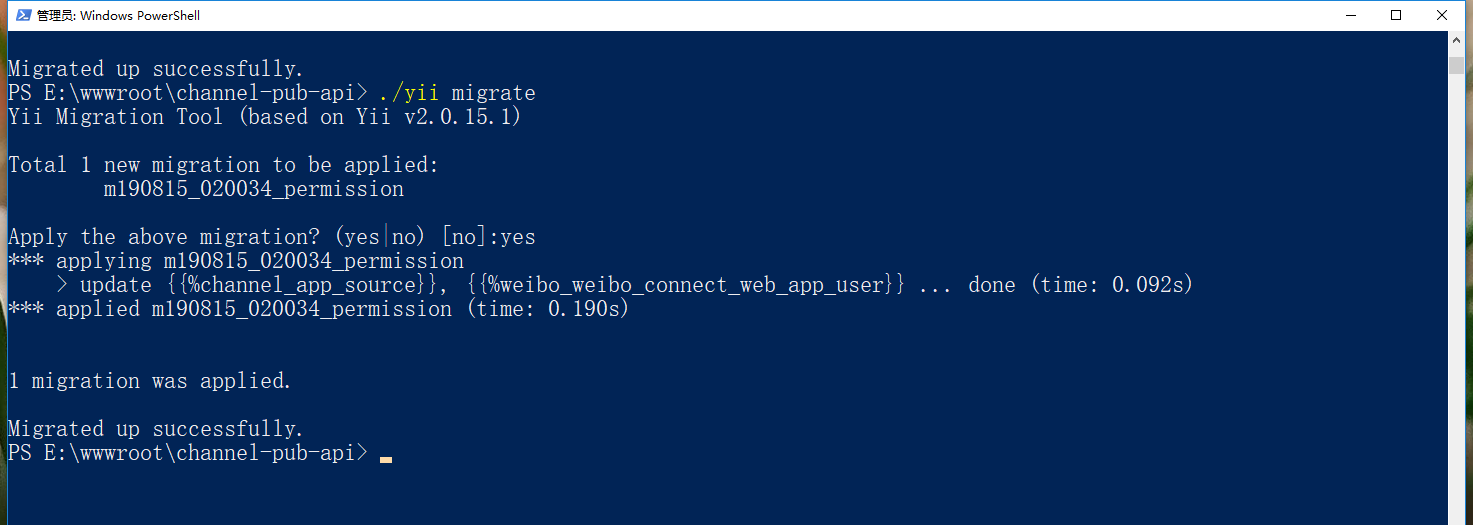Maximize the PowerShell window
This screenshot has height=525, width=1473.
click(x=1396, y=15)
